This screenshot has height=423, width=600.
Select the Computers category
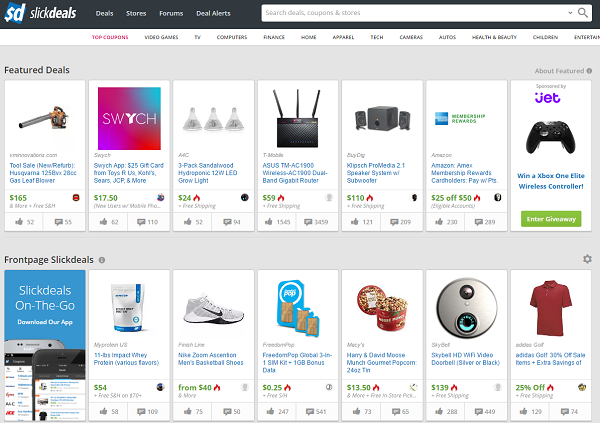click(232, 37)
